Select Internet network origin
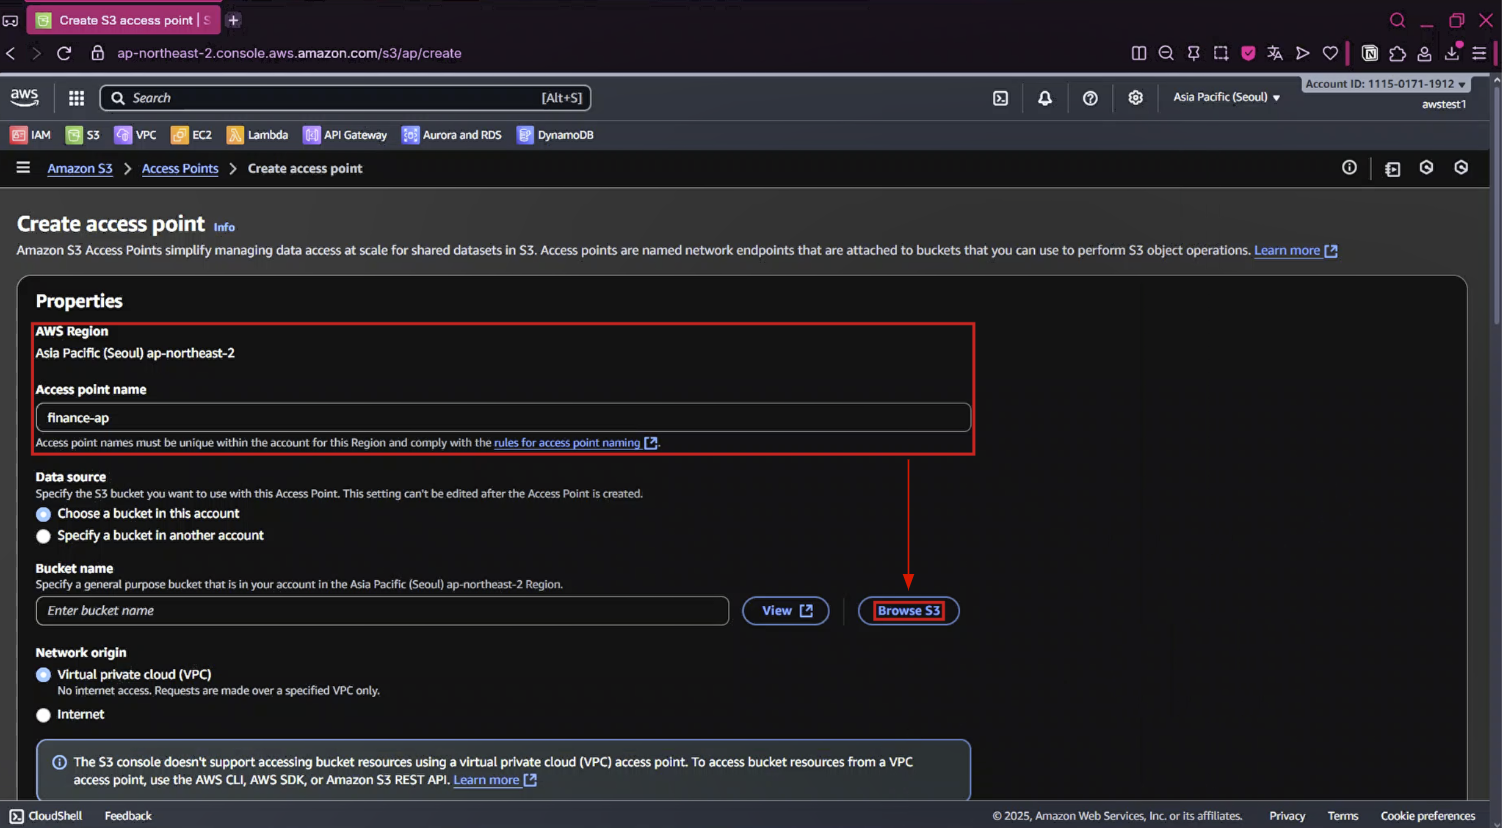Screen dimensions: 1503x828 pos(43,715)
